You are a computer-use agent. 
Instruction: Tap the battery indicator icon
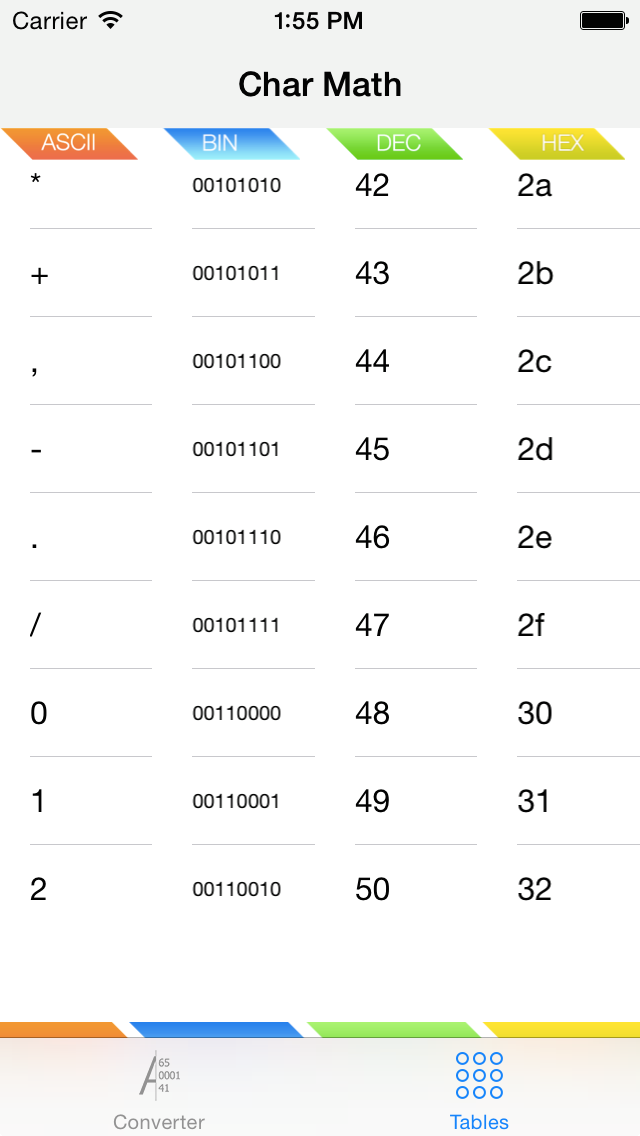point(604,21)
